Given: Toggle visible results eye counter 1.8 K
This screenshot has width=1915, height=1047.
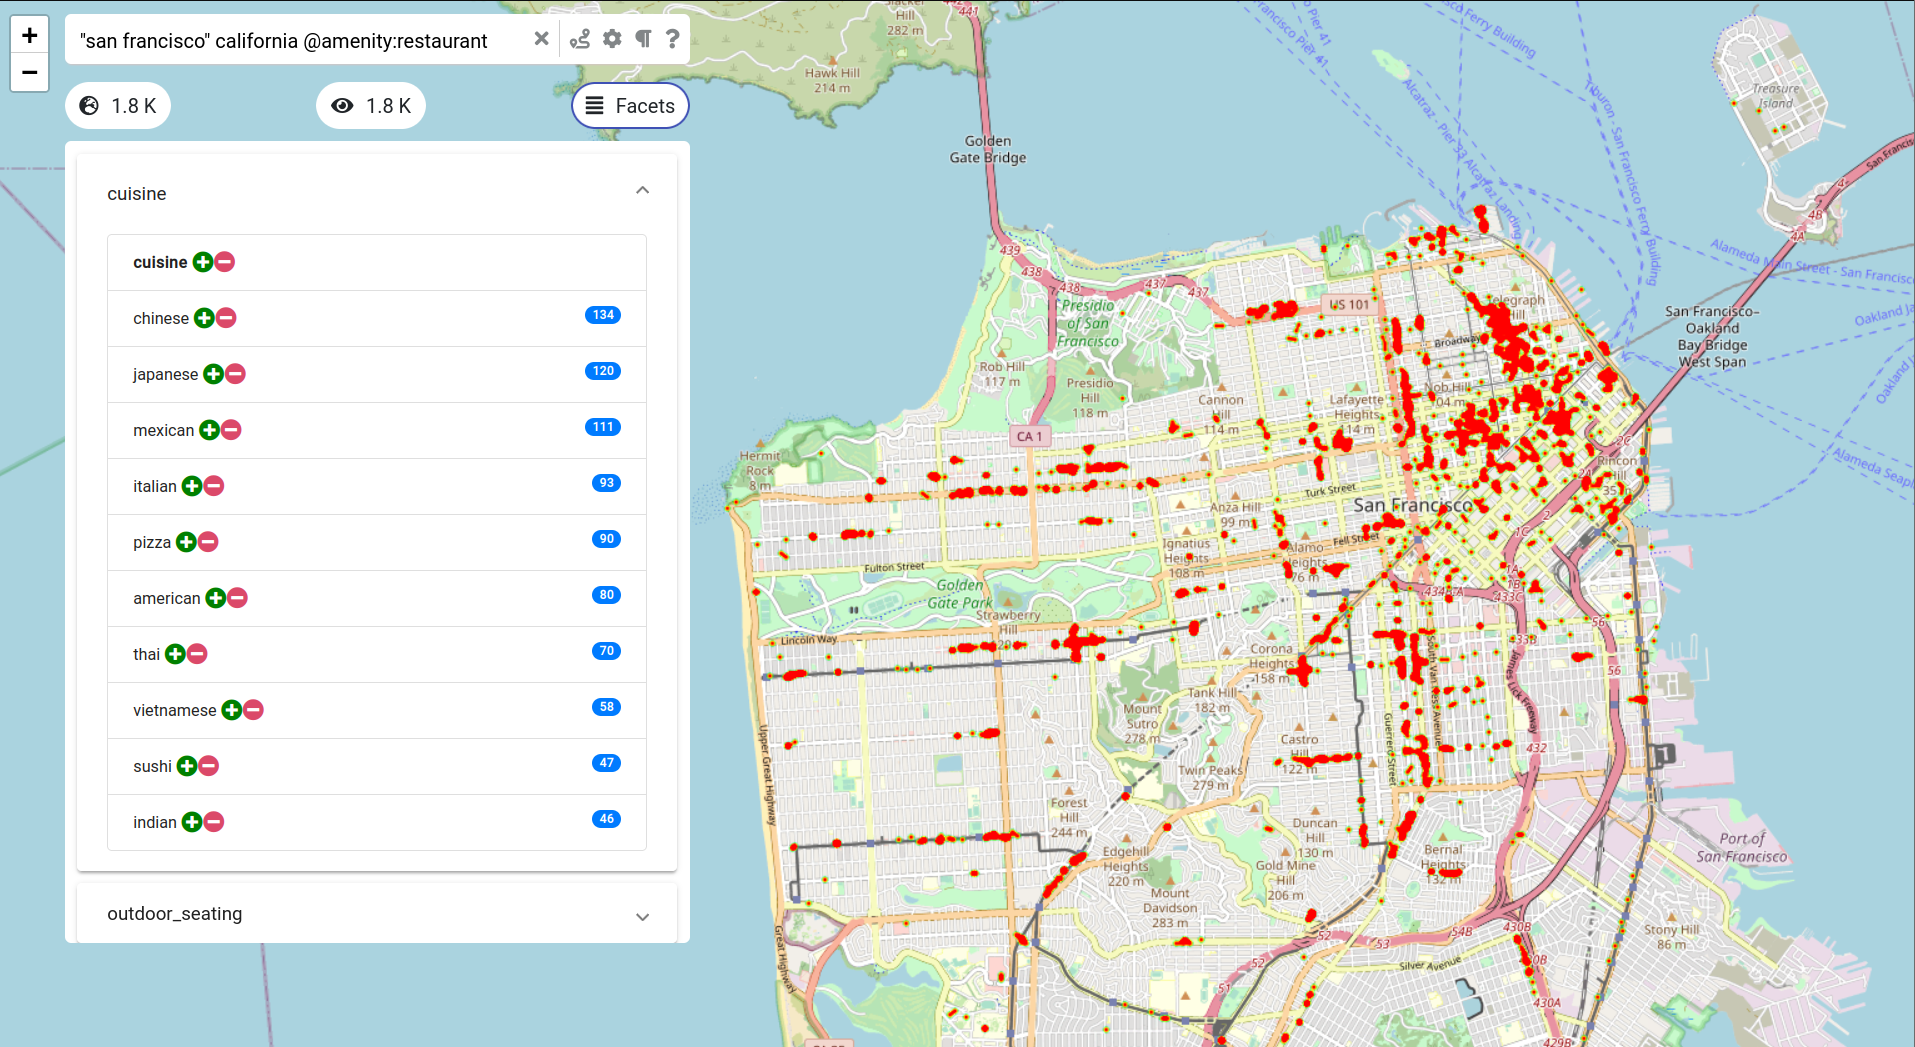Looking at the screenshot, I should pos(371,106).
